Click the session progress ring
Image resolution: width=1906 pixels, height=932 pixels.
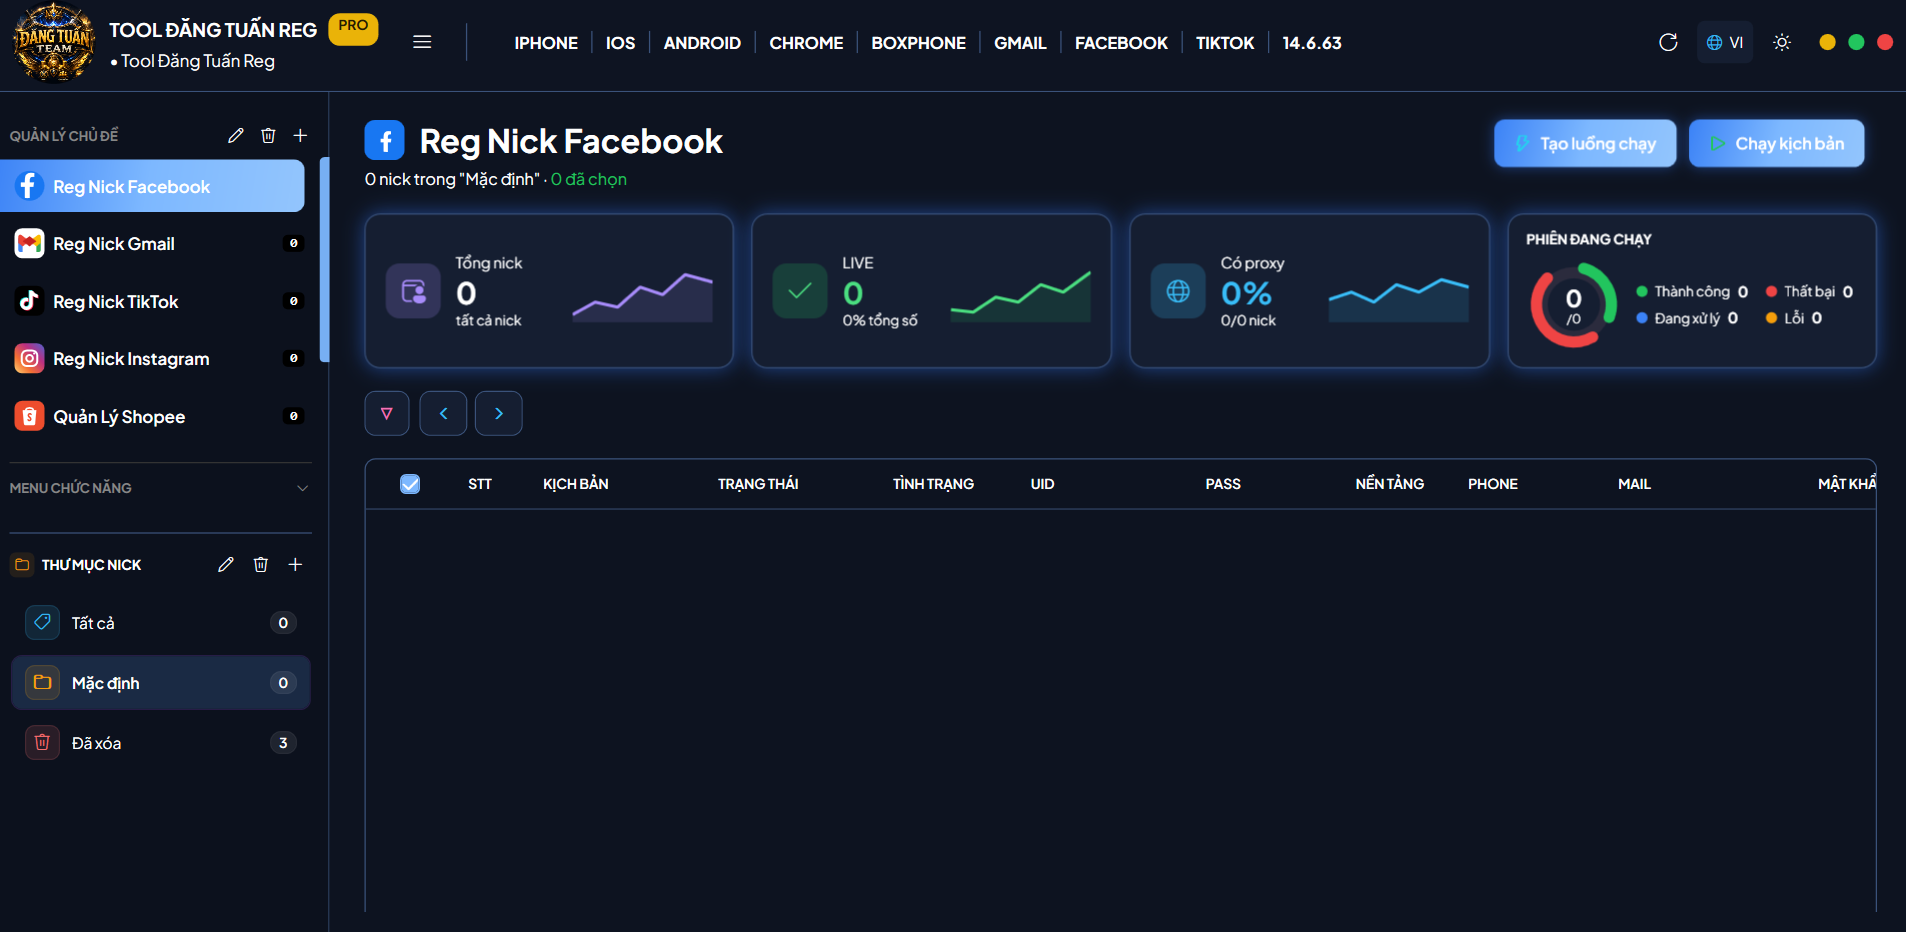click(1573, 305)
